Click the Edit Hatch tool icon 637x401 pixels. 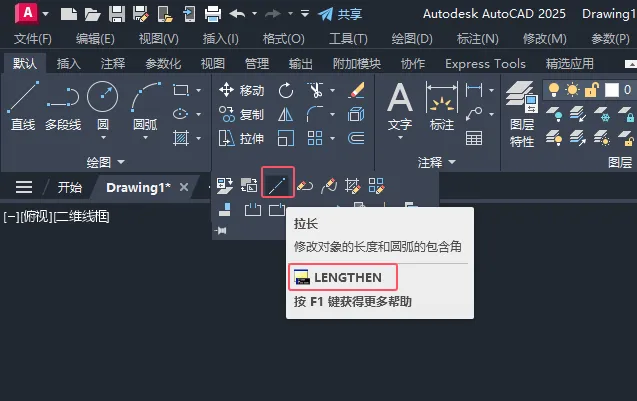click(352, 186)
